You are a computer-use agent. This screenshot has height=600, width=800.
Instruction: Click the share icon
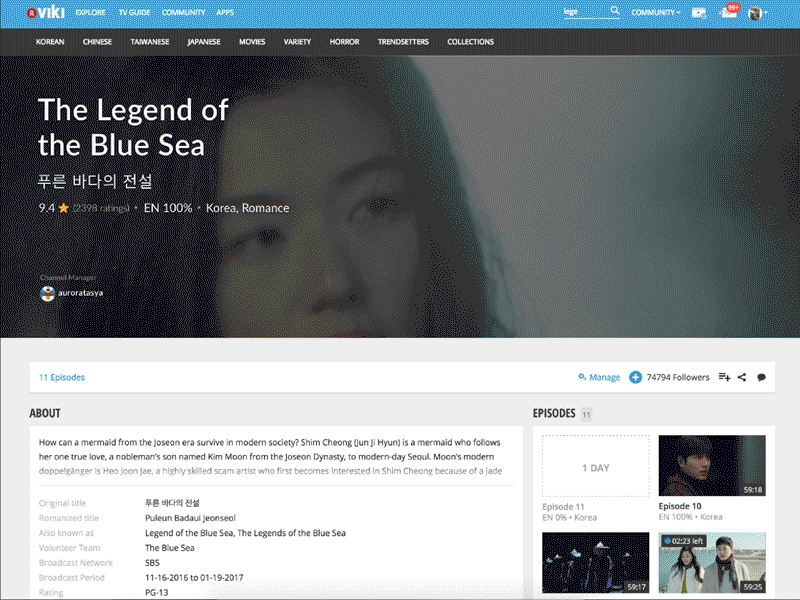742,377
